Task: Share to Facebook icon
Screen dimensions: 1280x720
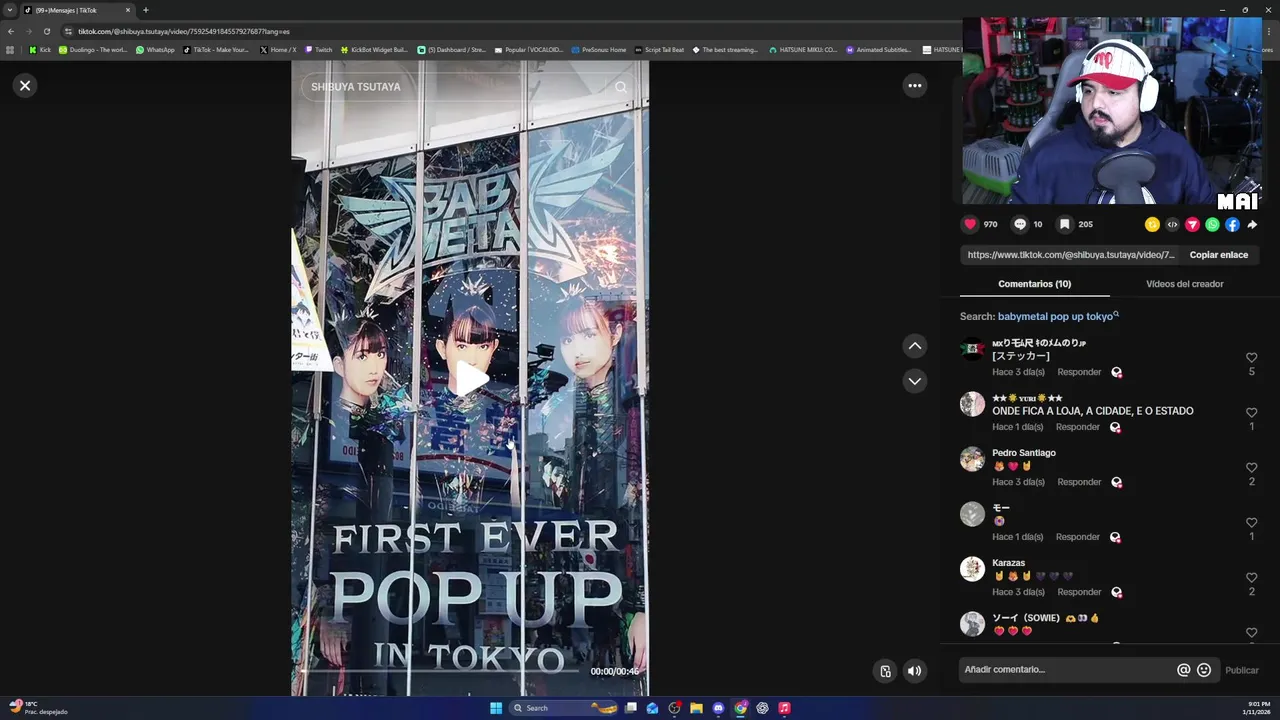Action: point(1232,225)
